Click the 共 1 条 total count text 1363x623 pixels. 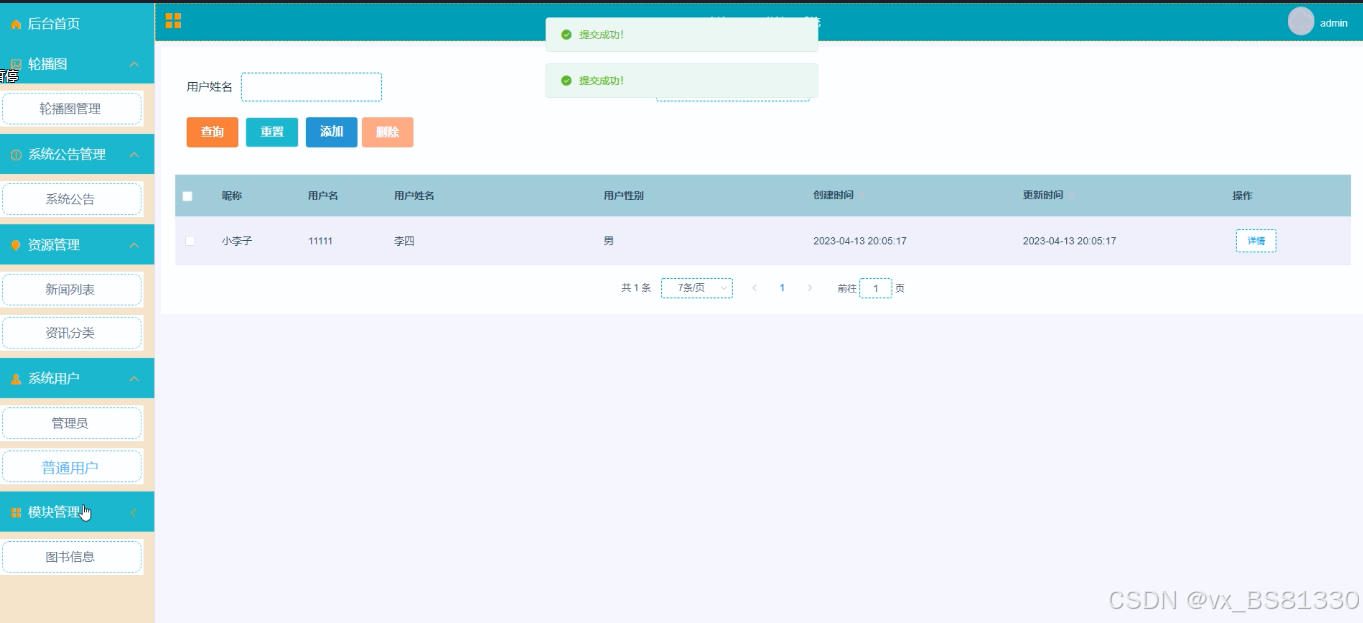click(x=636, y=288)
